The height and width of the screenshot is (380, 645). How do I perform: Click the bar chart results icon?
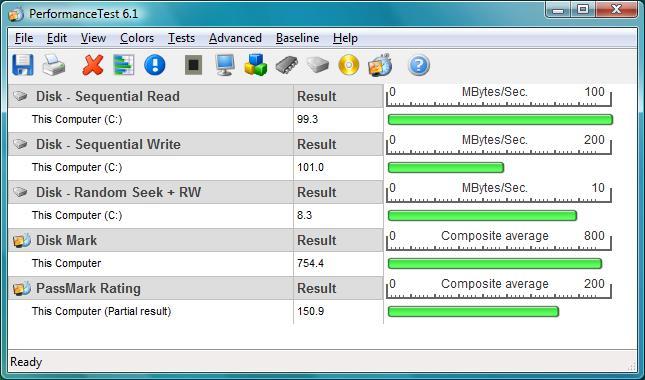[x=124, y=65]
